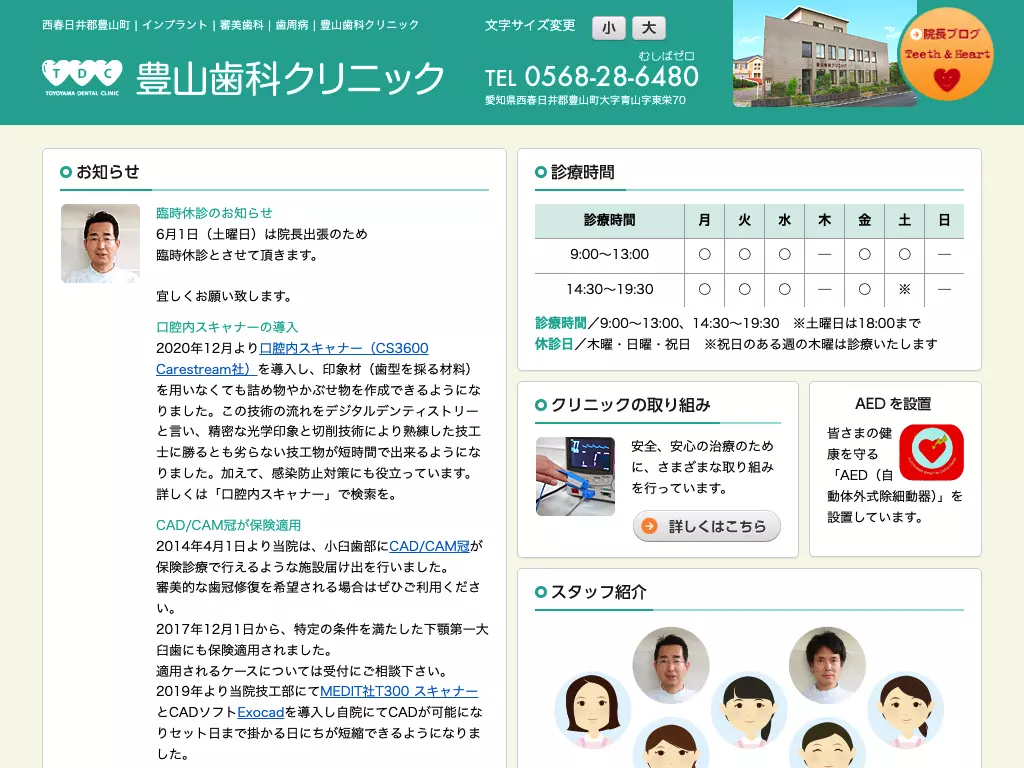Click the 臨時休診のお知らせ heading
Screen dimensions: 1024x768
214,213
